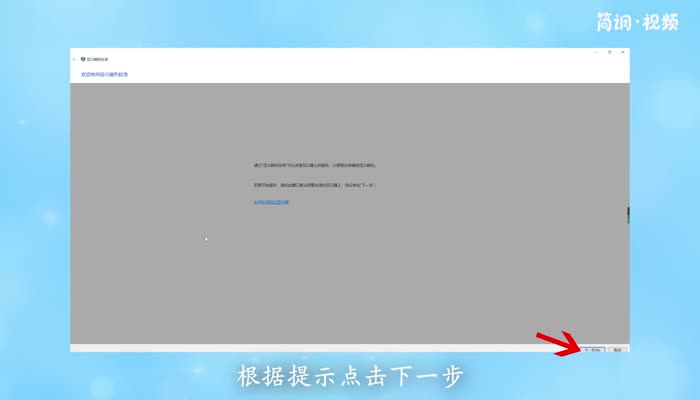Minimize the color calibration window
The width and height of the screenshot is (700, 400).
(596, 52)
